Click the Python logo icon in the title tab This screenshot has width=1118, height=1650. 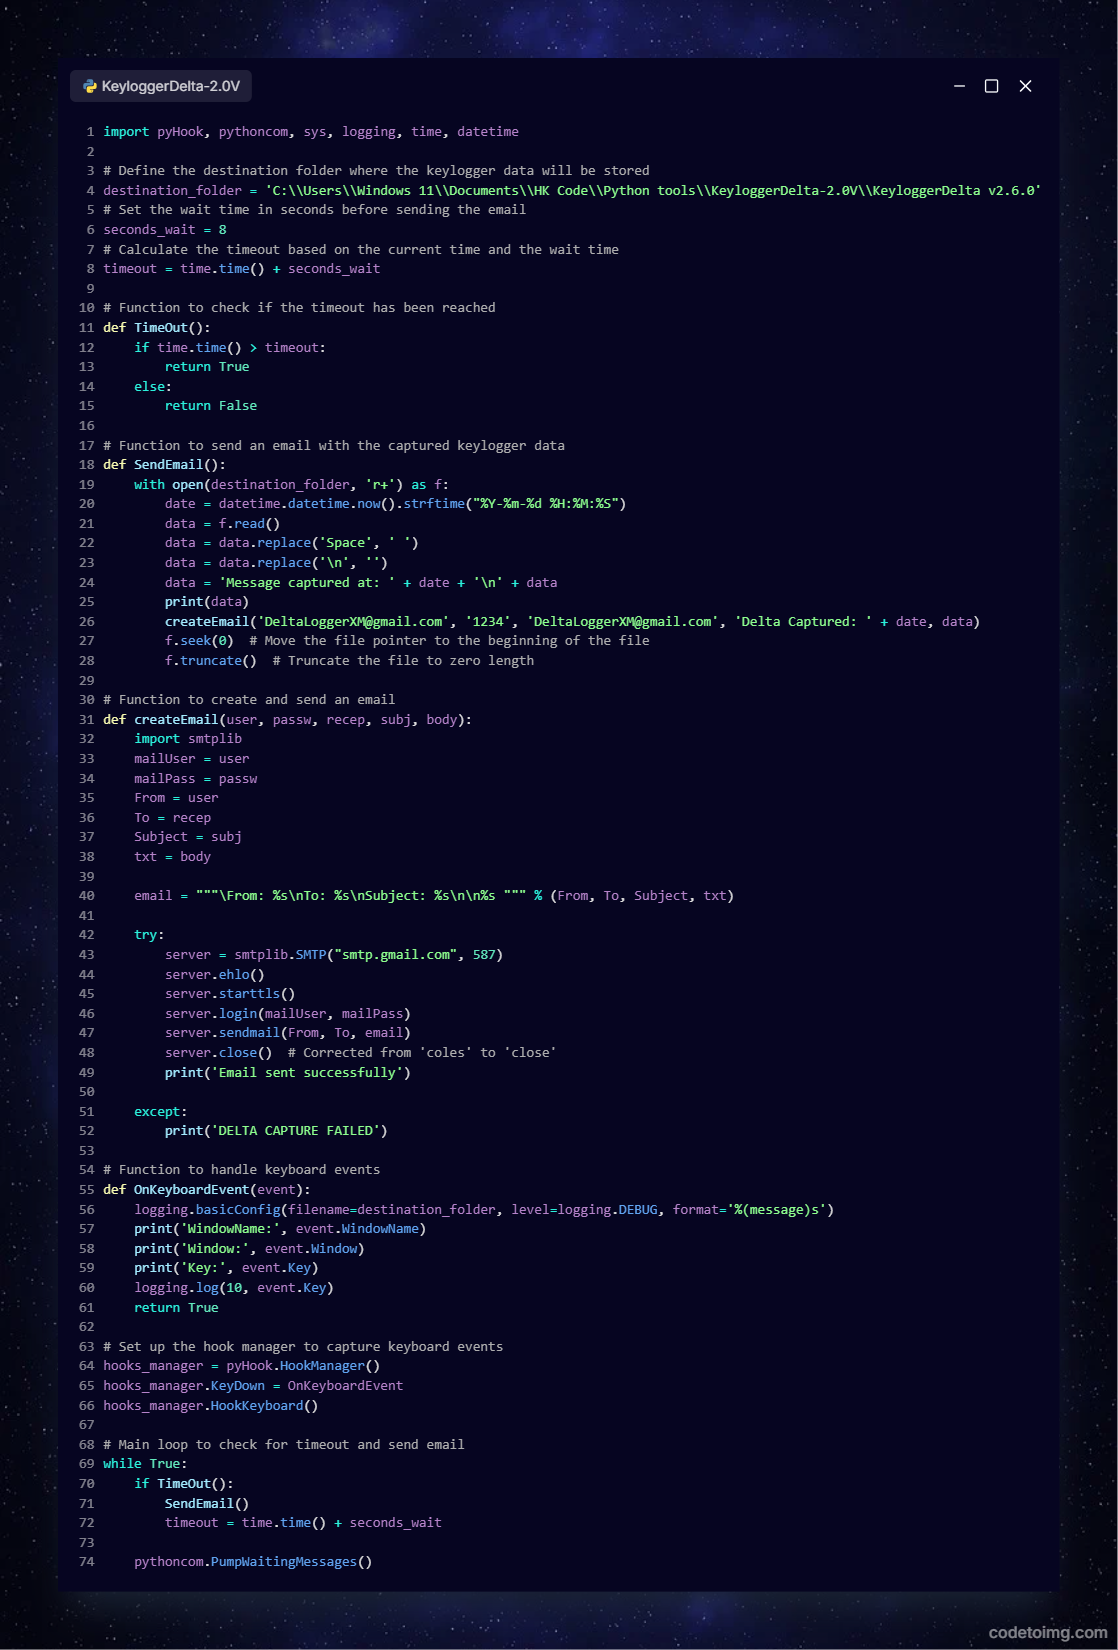pyautogui.click(x=90, y=86)
